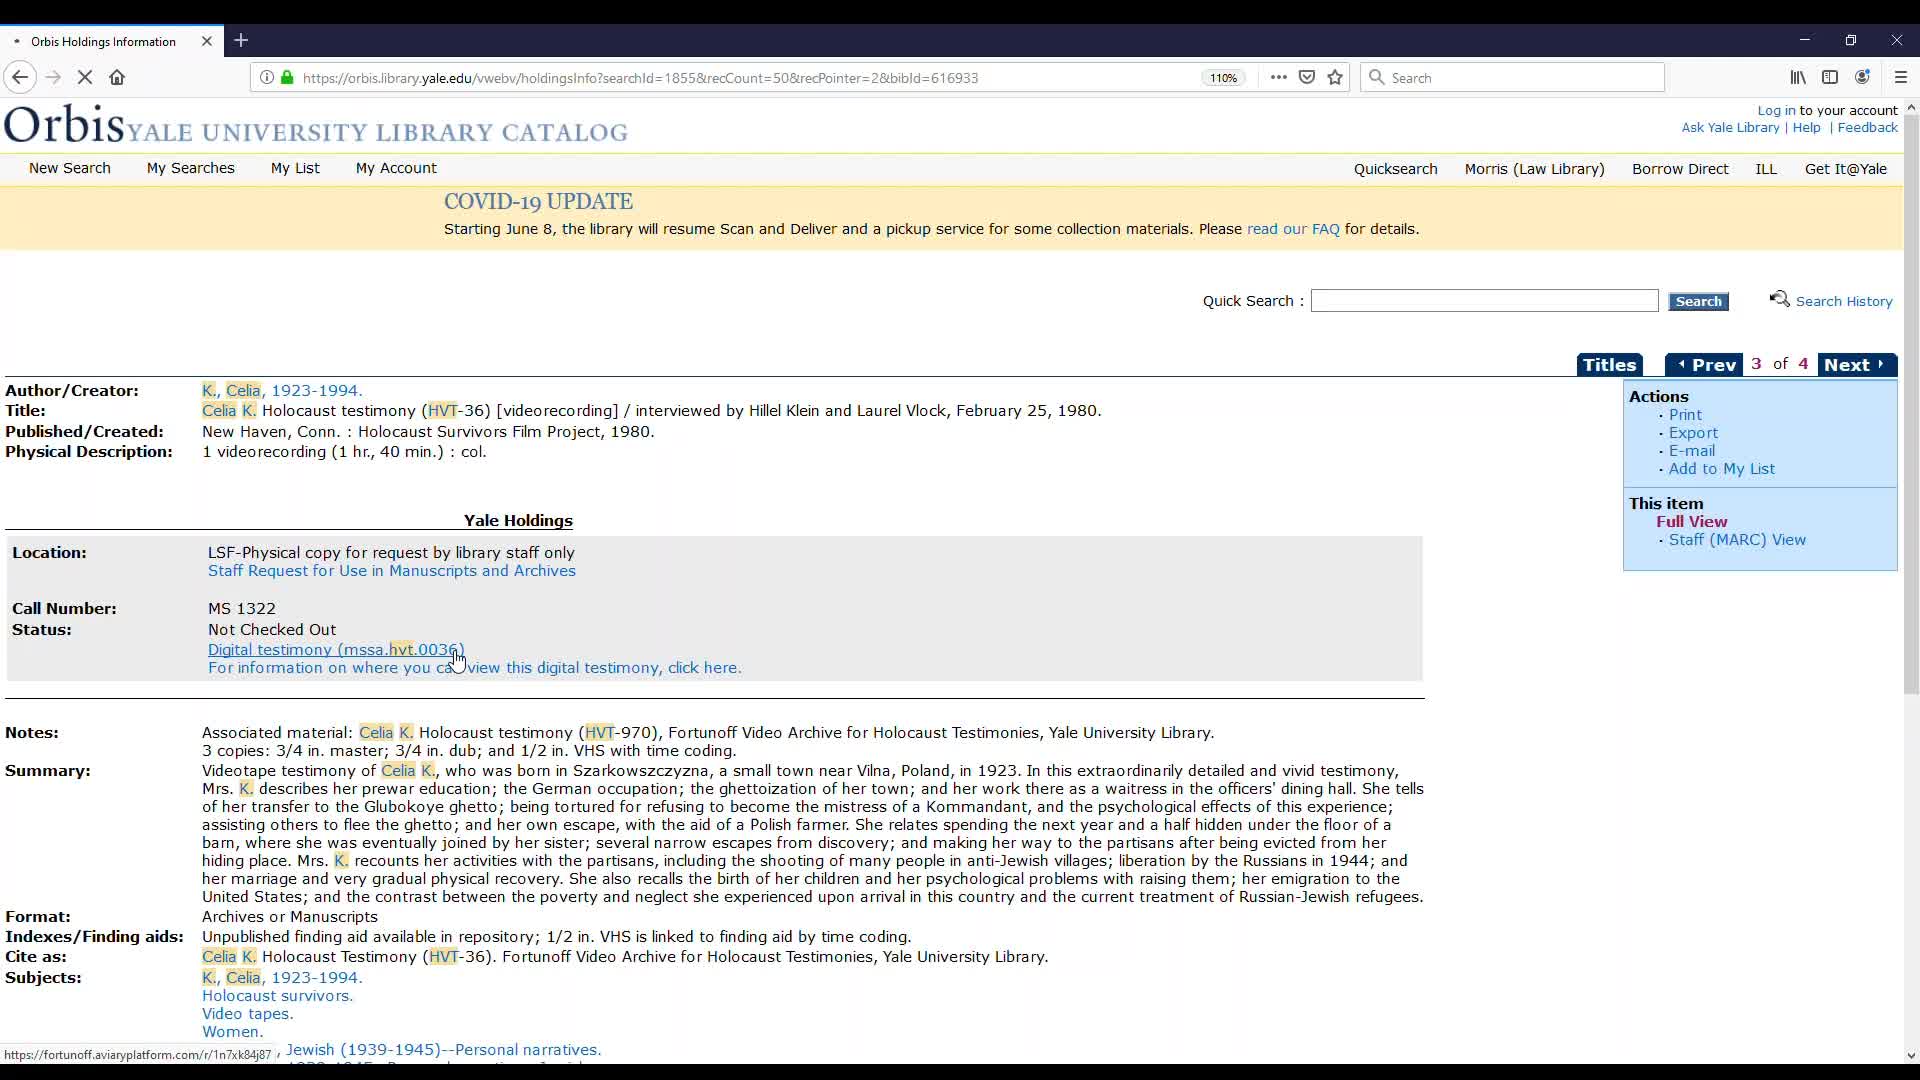1920x1080 pixels.
Task: Click the browser forward arrow
Action: tap(53, 78)
